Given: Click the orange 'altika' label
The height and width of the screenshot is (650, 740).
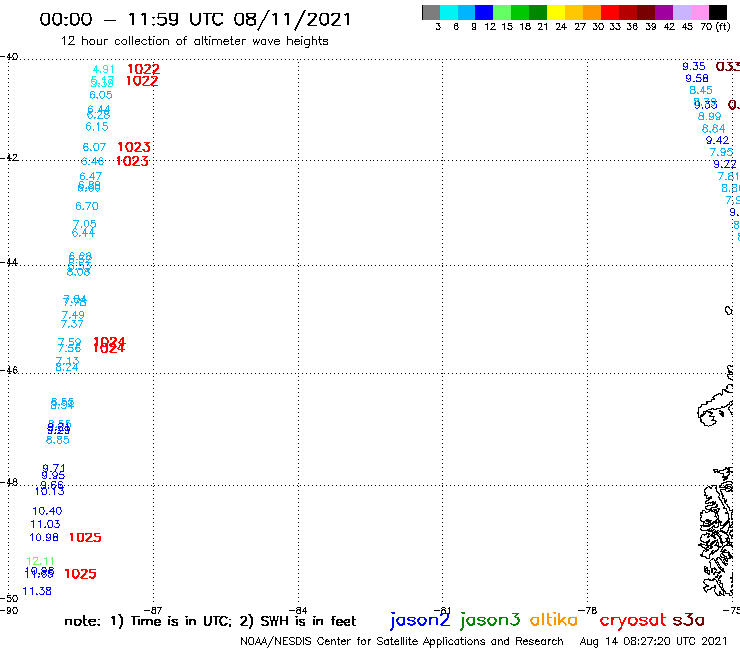Looking at the screenshot, I should [x=554, y=620].
